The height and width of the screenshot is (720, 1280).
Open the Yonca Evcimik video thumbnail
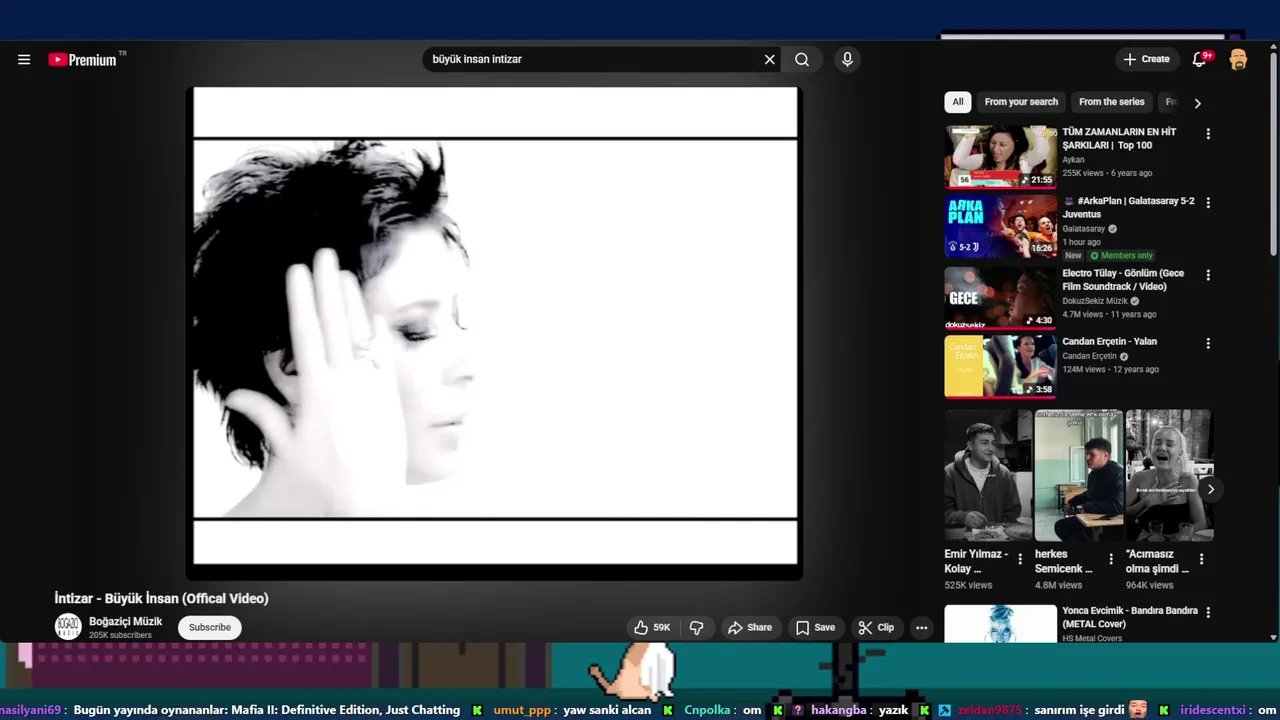pos(1000,623)
